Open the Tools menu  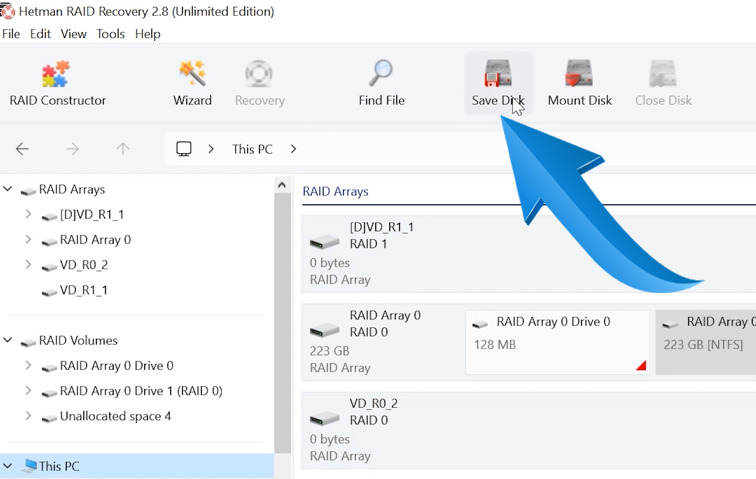click(110, 34)
